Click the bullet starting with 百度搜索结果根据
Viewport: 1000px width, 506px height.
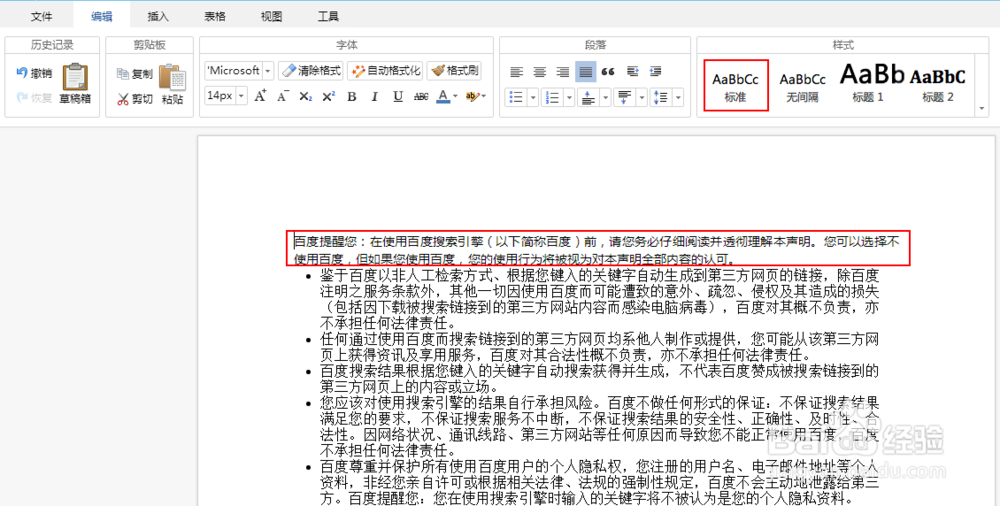tap(599, 378)
